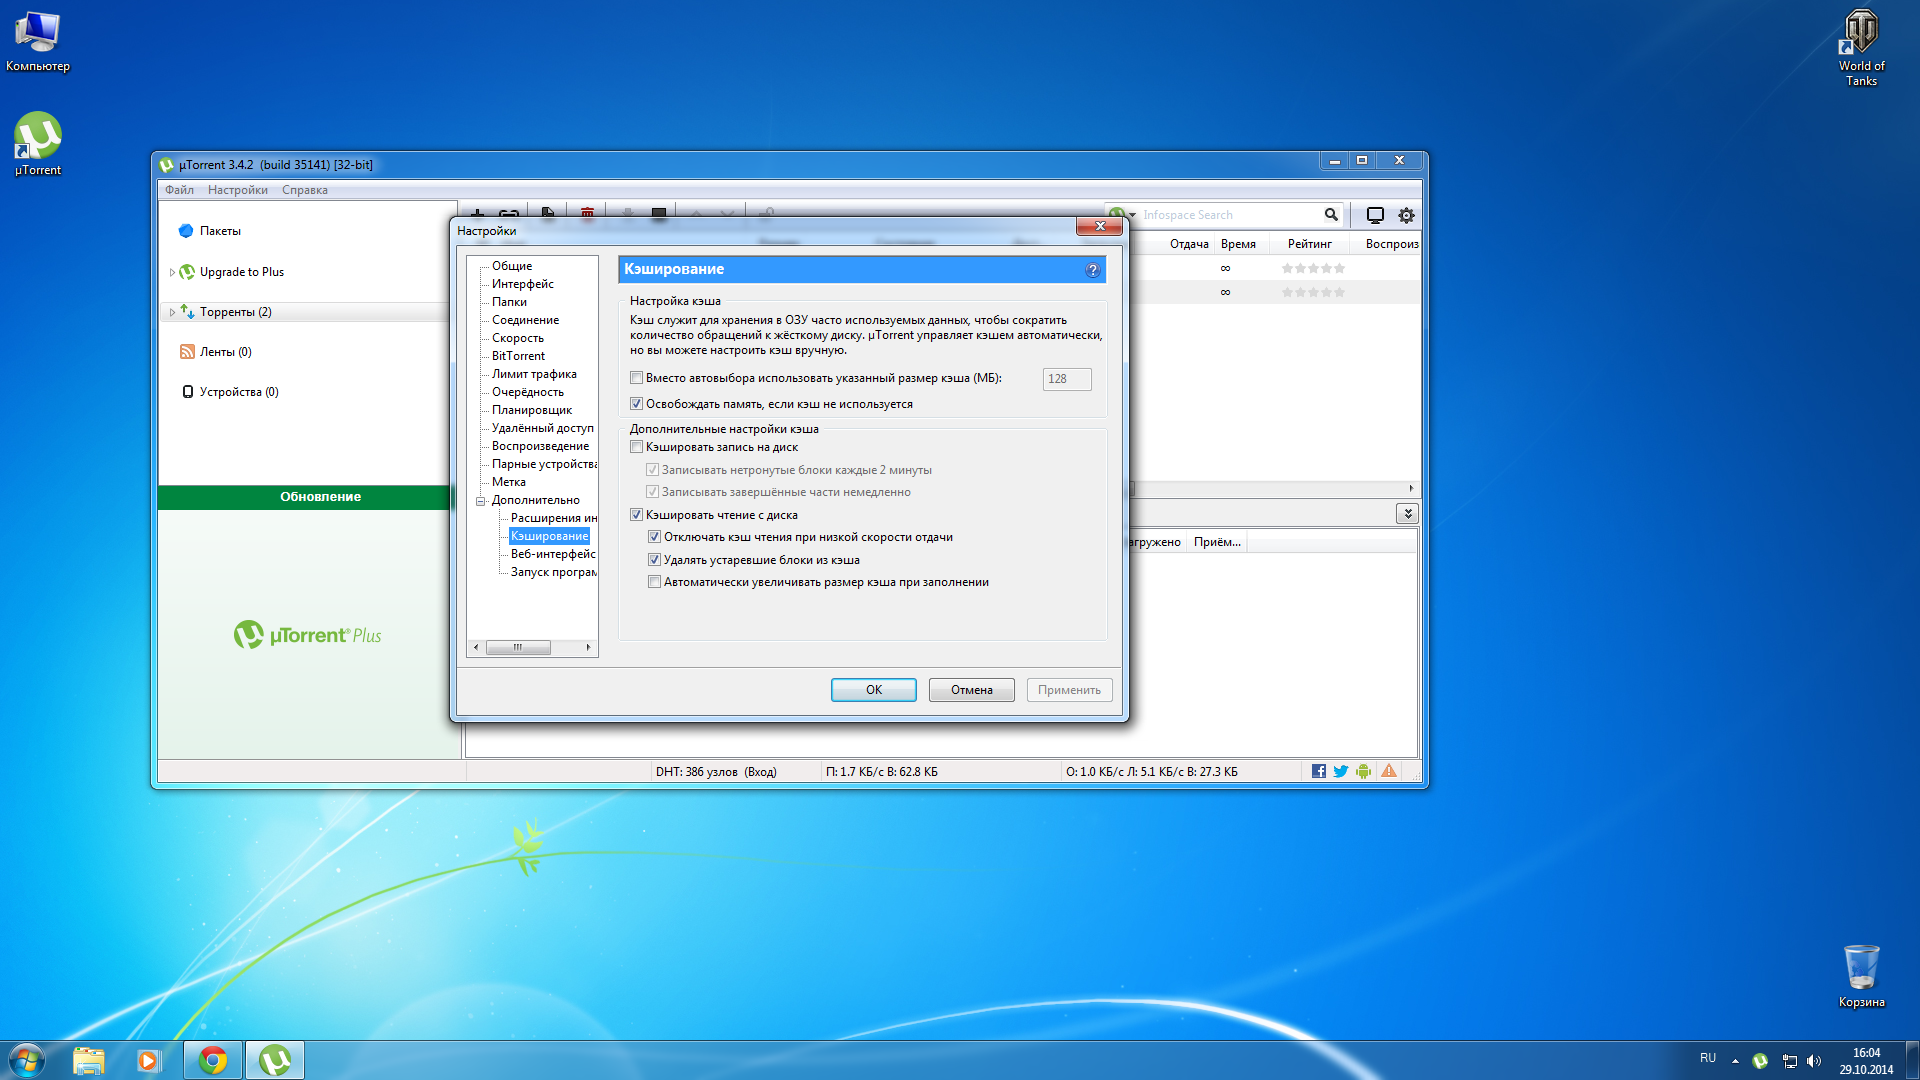Collapse the Дополнительно tree node
Screen dimensions: 1920x1080
click(480, 501)
